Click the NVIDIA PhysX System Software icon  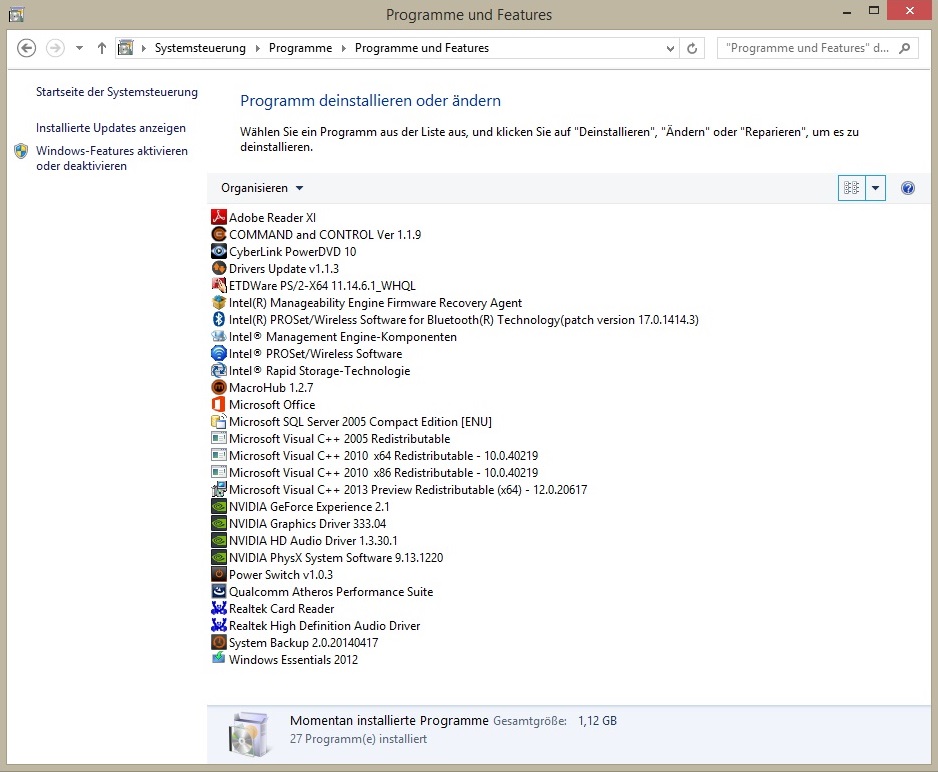click(219, 557)
